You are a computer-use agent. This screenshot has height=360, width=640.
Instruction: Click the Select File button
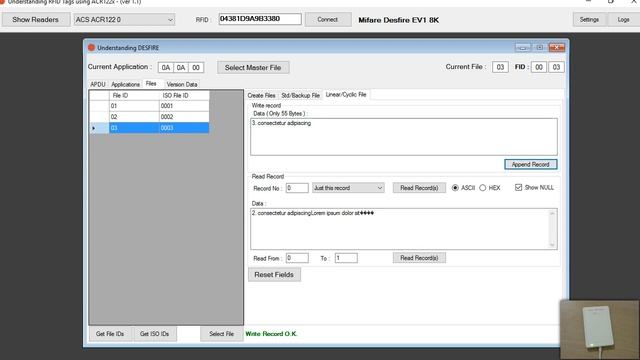click(222, 334)
